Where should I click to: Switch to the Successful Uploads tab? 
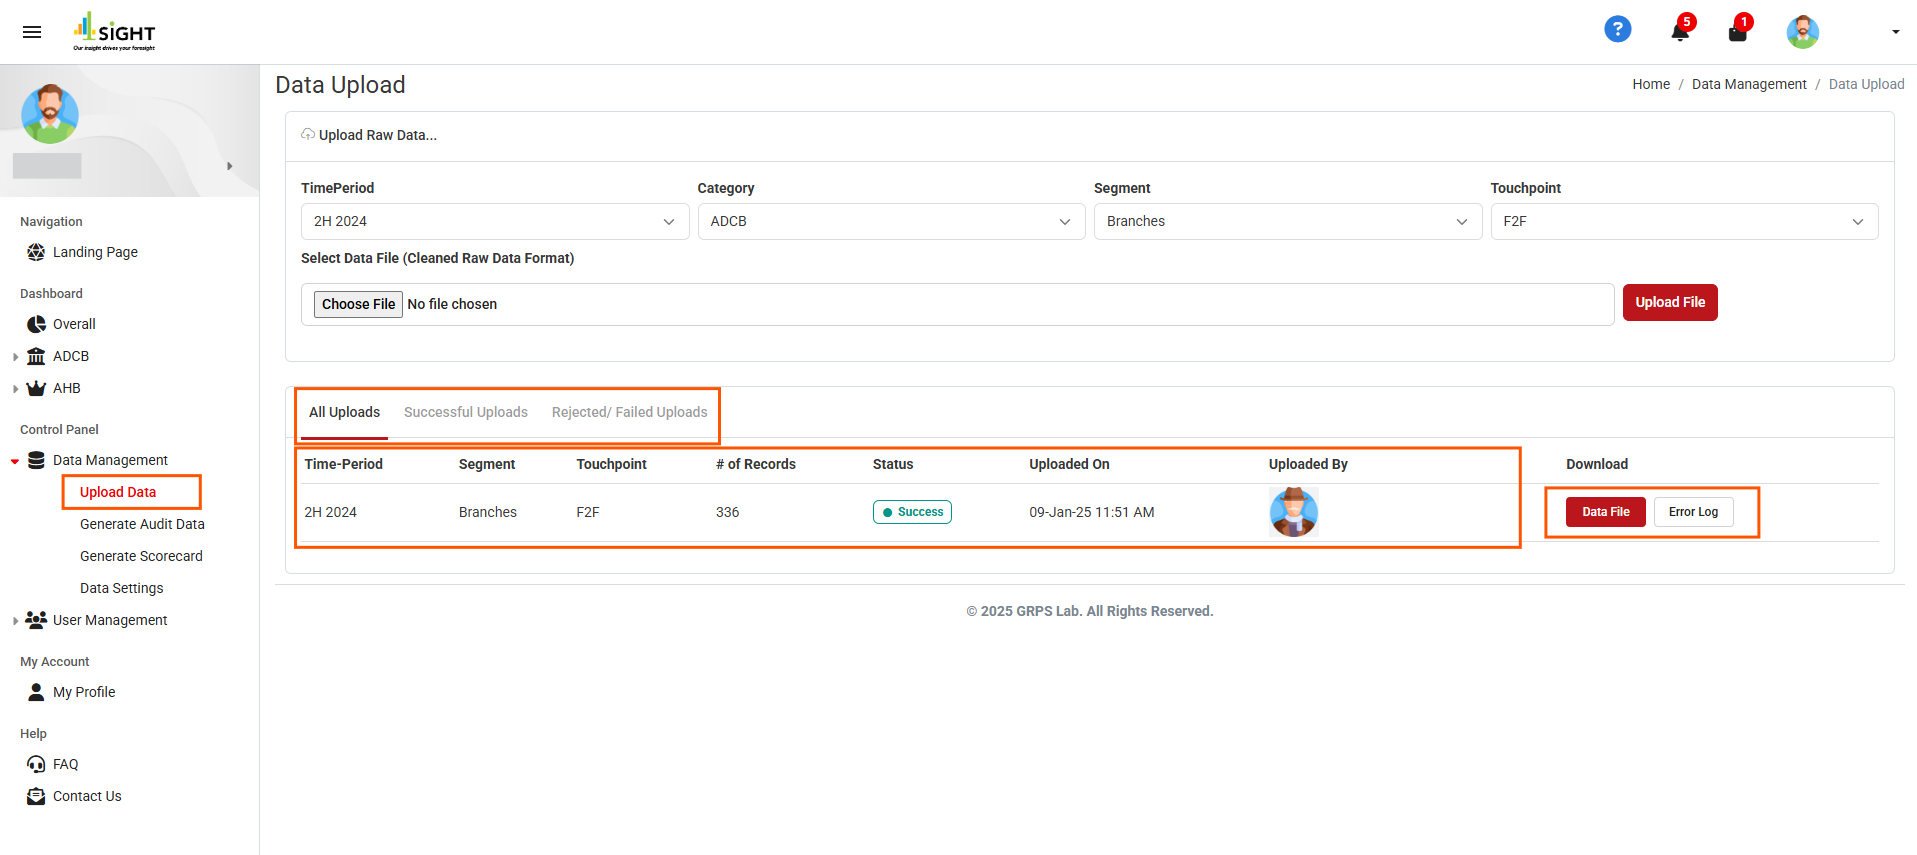coord(465,412)
